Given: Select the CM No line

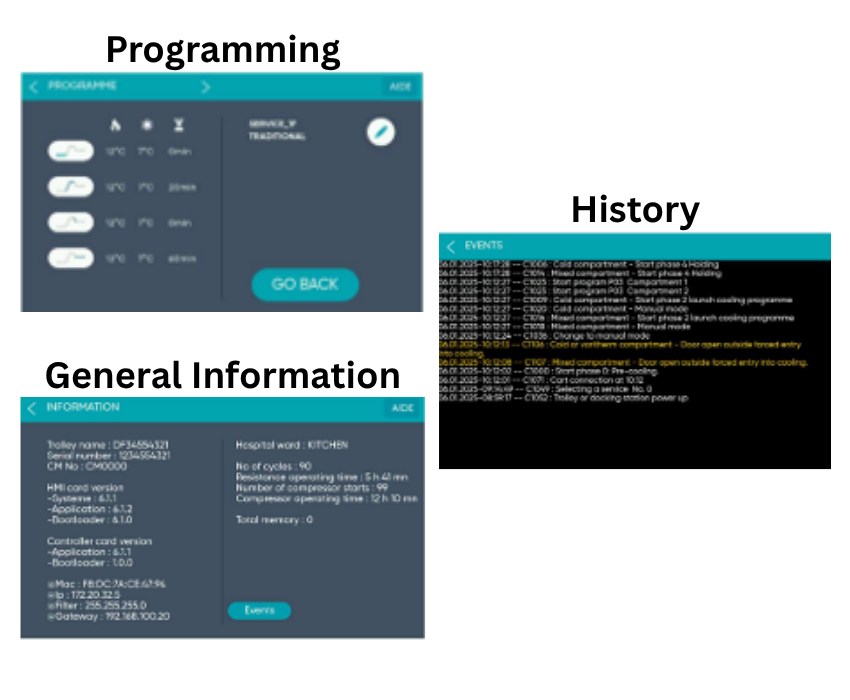Looking at the screenshot, I should 87,466.
